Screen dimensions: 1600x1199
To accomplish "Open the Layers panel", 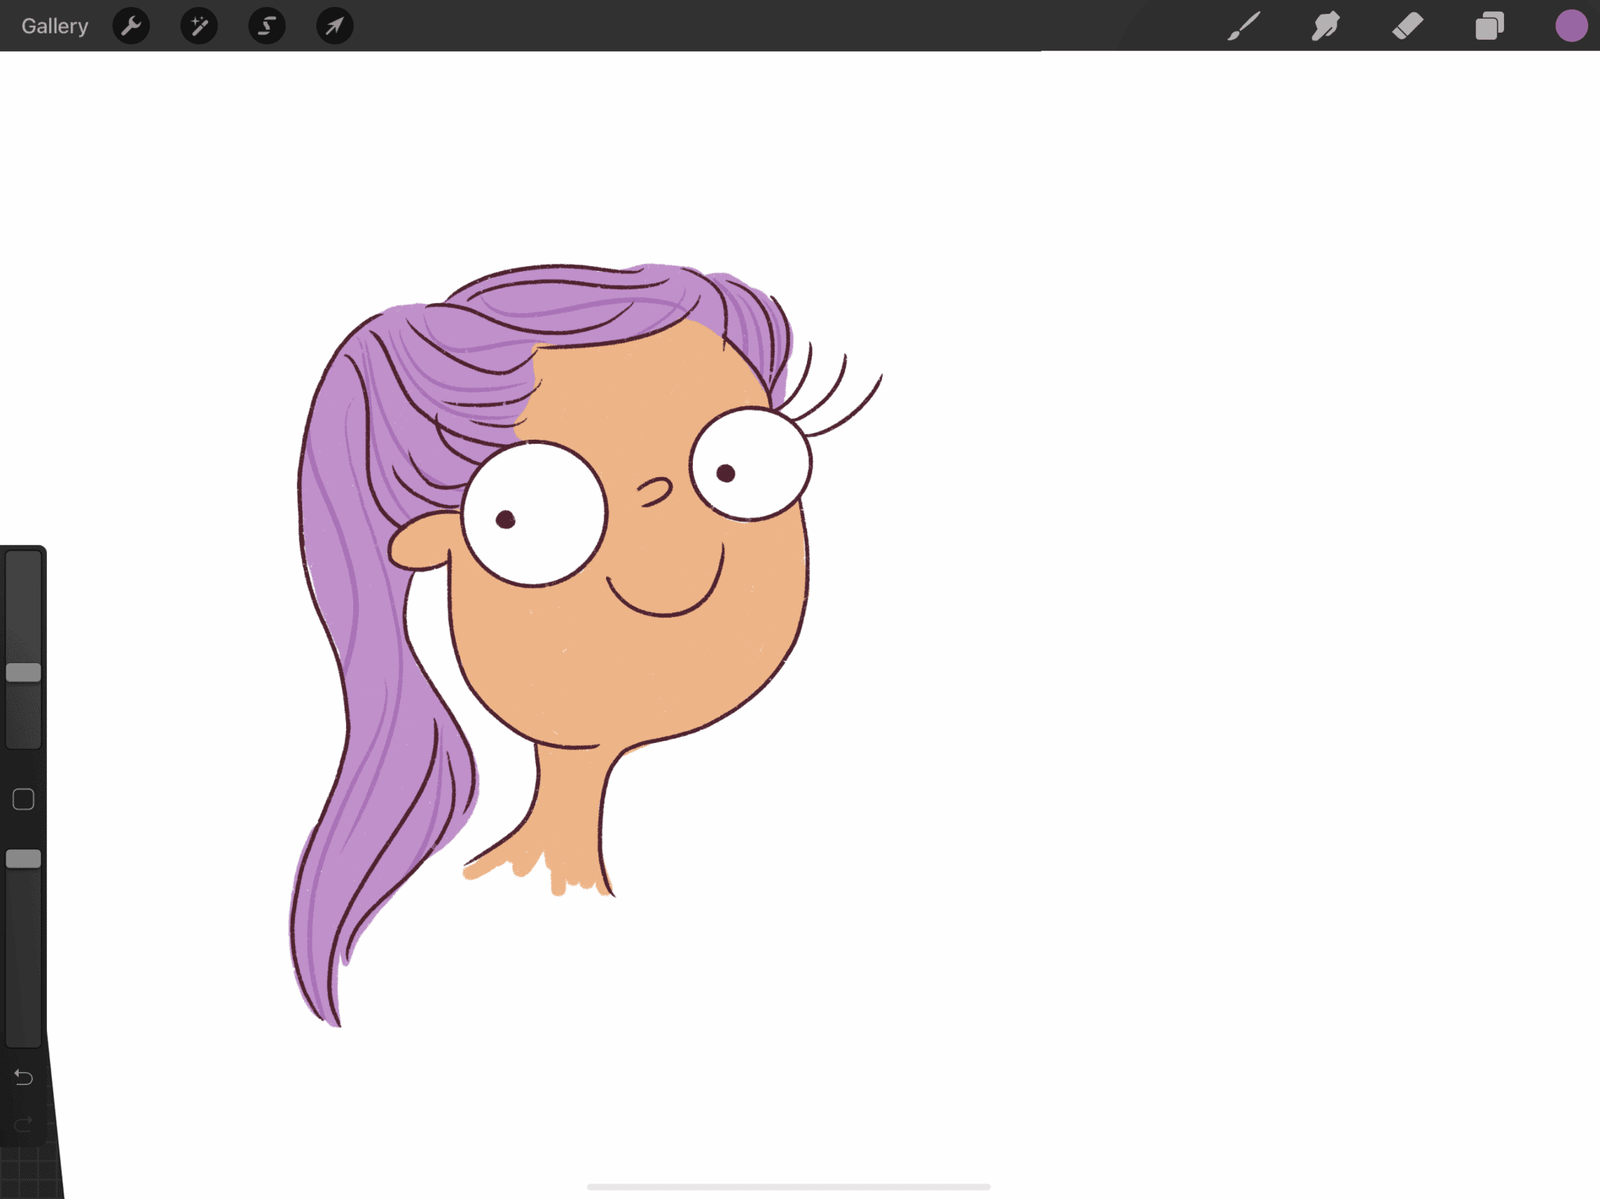I will (1488, 26).
